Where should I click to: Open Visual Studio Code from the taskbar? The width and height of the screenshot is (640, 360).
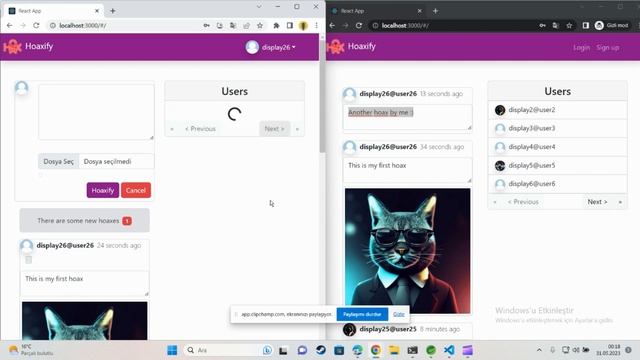(x=449, y=350)
